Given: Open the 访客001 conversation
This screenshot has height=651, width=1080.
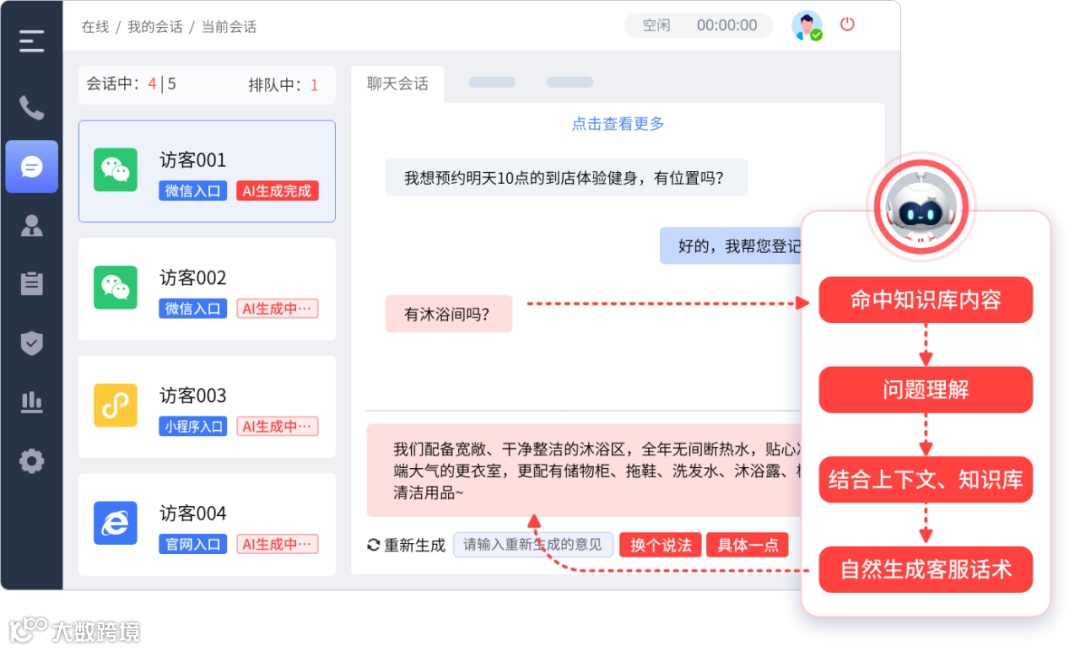Looking at the screenshot, I should 207,172.
